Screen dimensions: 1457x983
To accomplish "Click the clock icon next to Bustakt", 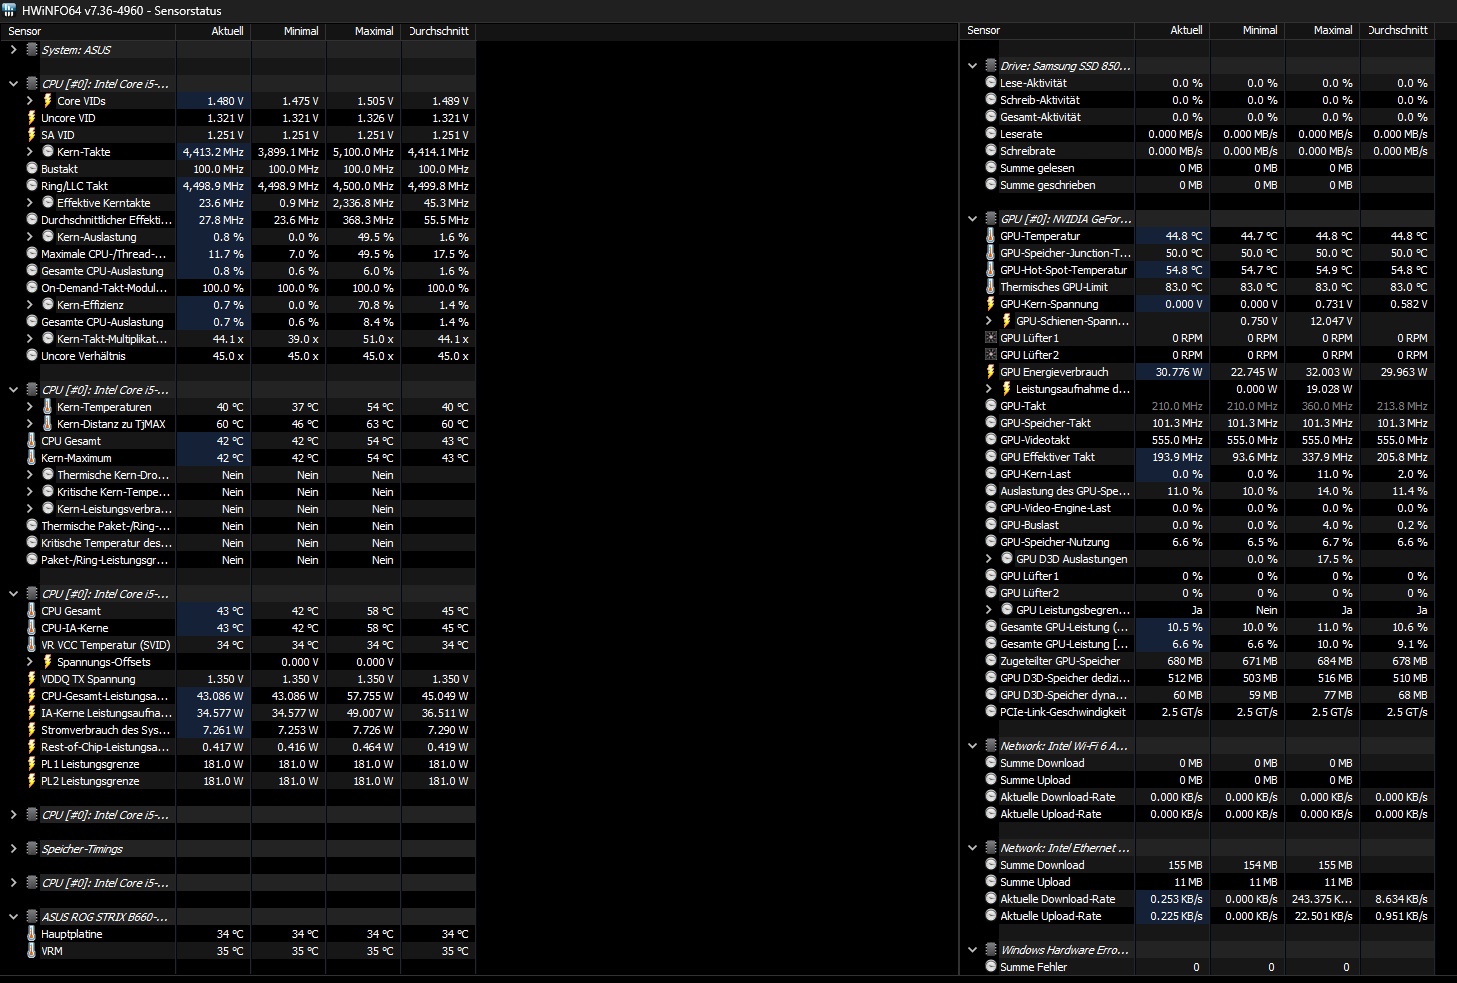I will pos(31,169).
